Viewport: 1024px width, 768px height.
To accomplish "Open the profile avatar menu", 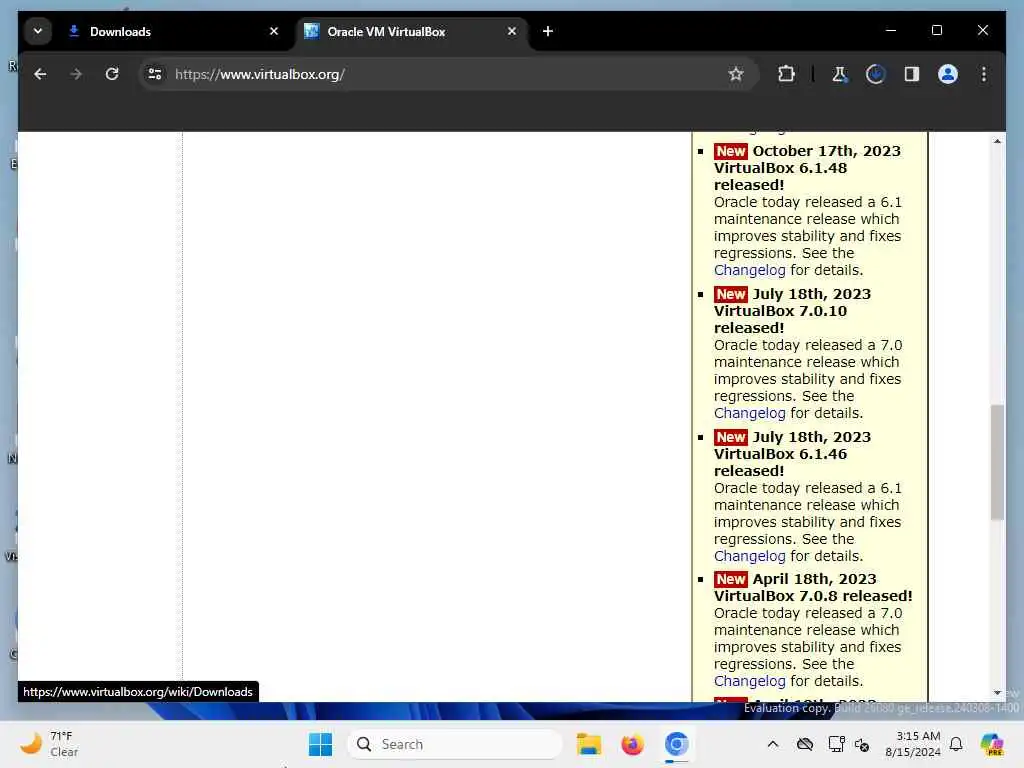I will pyautogui.click(x=948, y=74).
